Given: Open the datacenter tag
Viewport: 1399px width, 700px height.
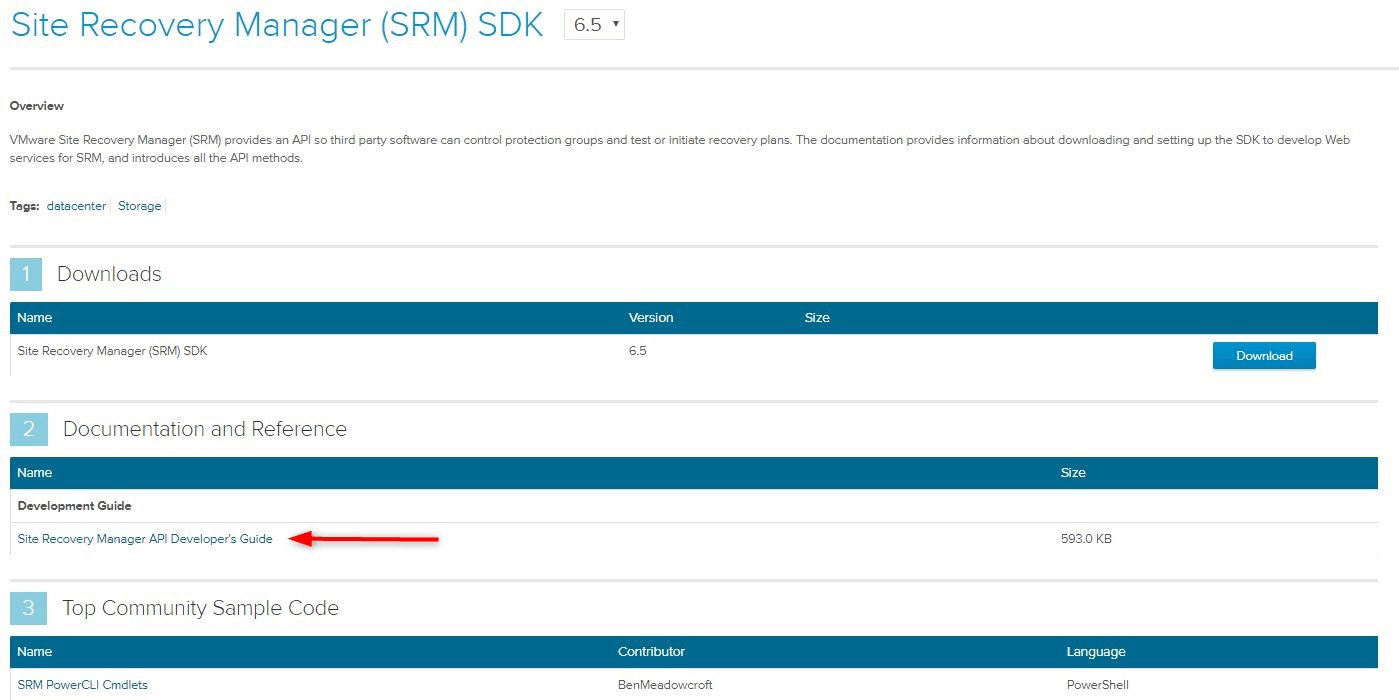Looking at the screenshot, I should coord(76,206).
